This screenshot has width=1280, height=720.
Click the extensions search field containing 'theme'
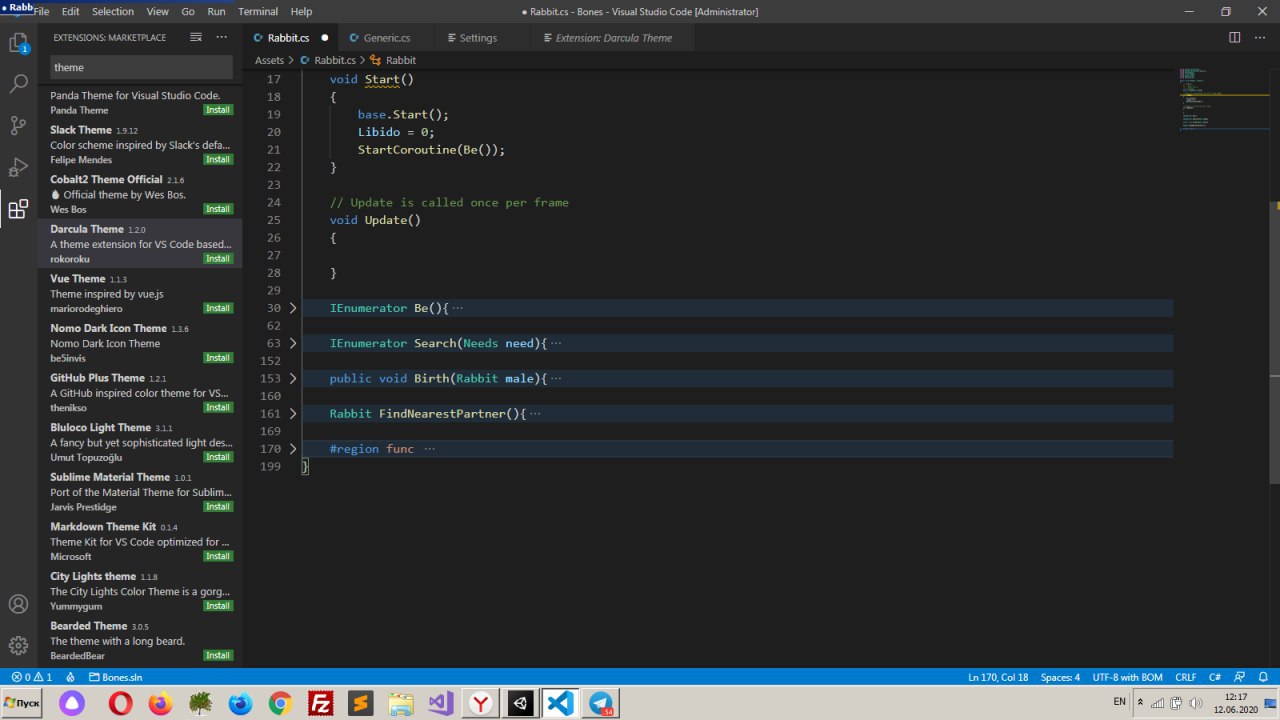click(141, 67)
